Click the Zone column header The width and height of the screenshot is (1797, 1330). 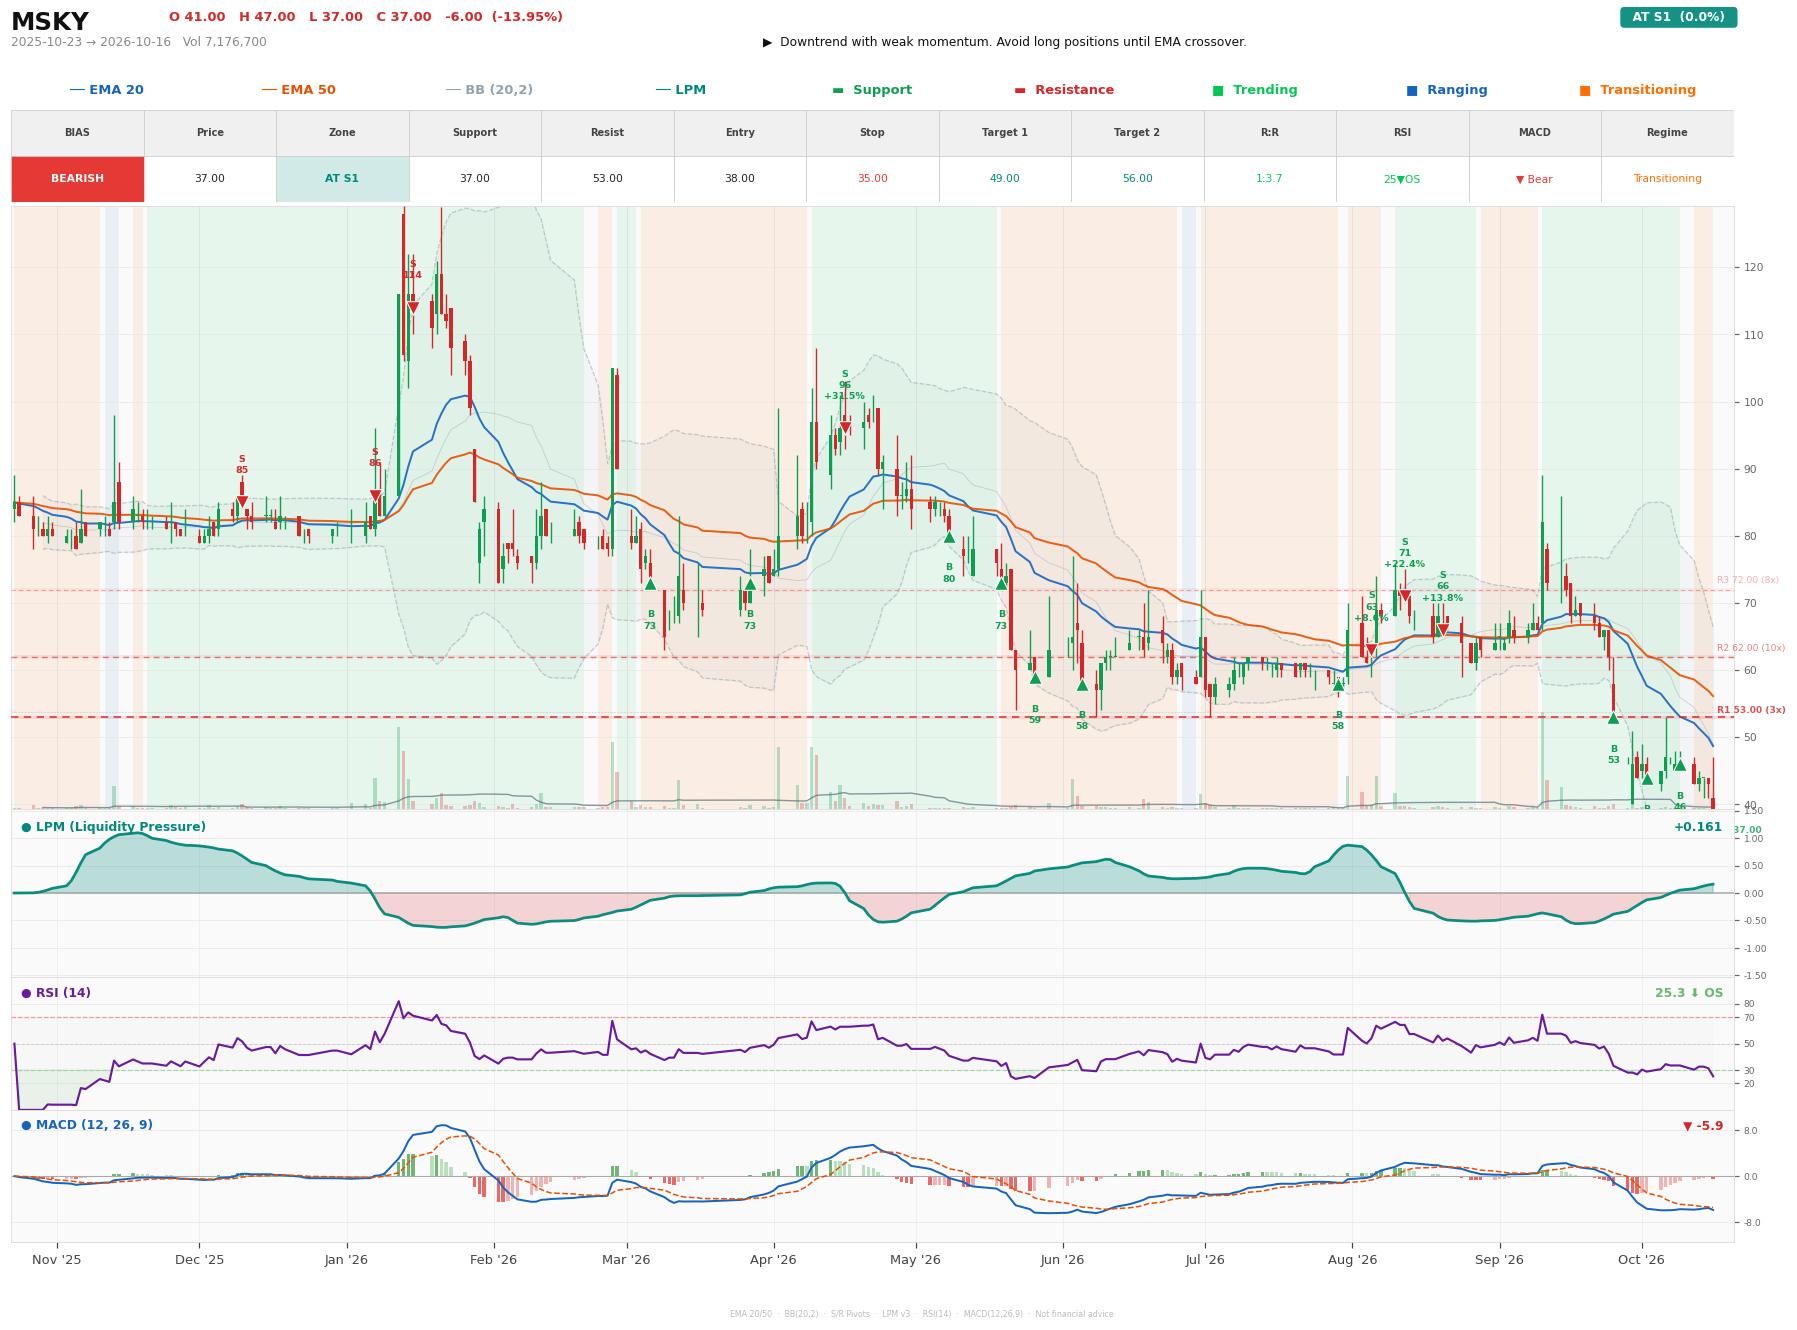coord(342,133)
